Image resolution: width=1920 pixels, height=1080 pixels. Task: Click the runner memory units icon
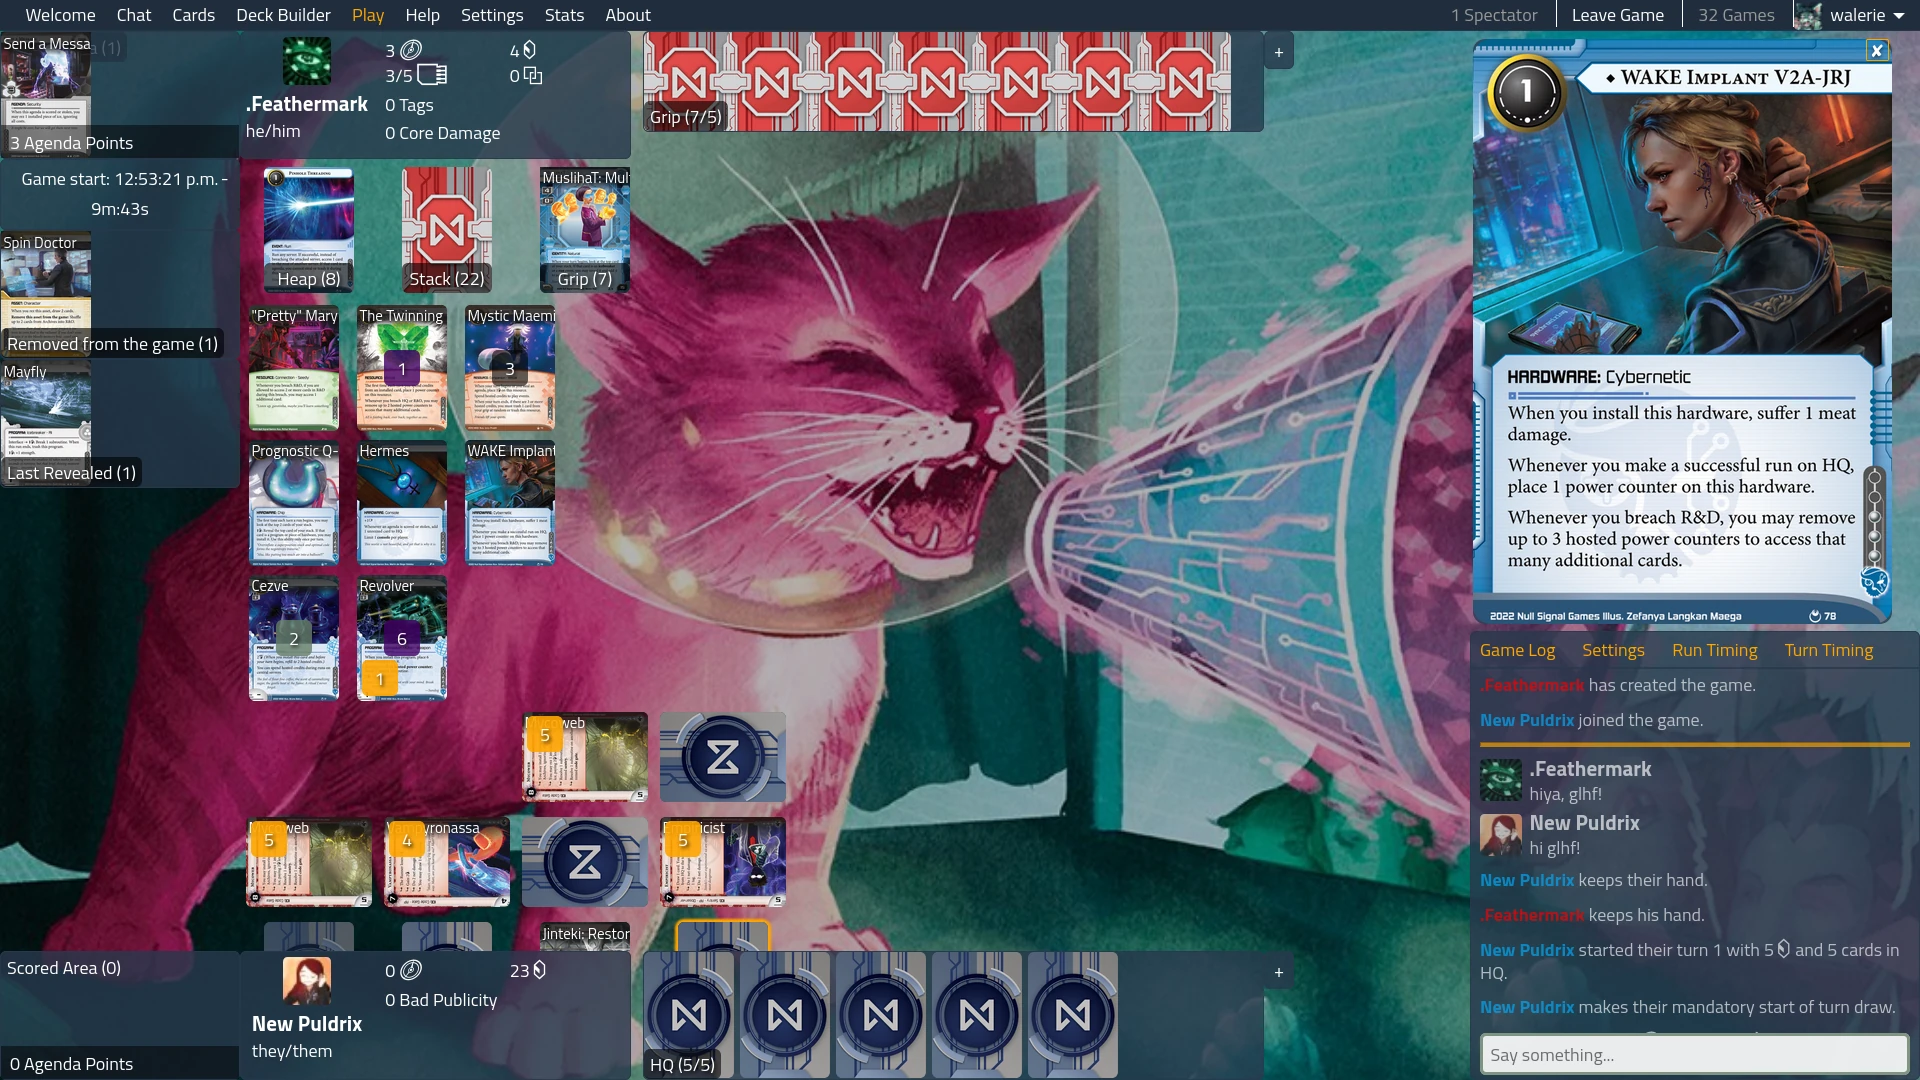[x=432, y=75]
